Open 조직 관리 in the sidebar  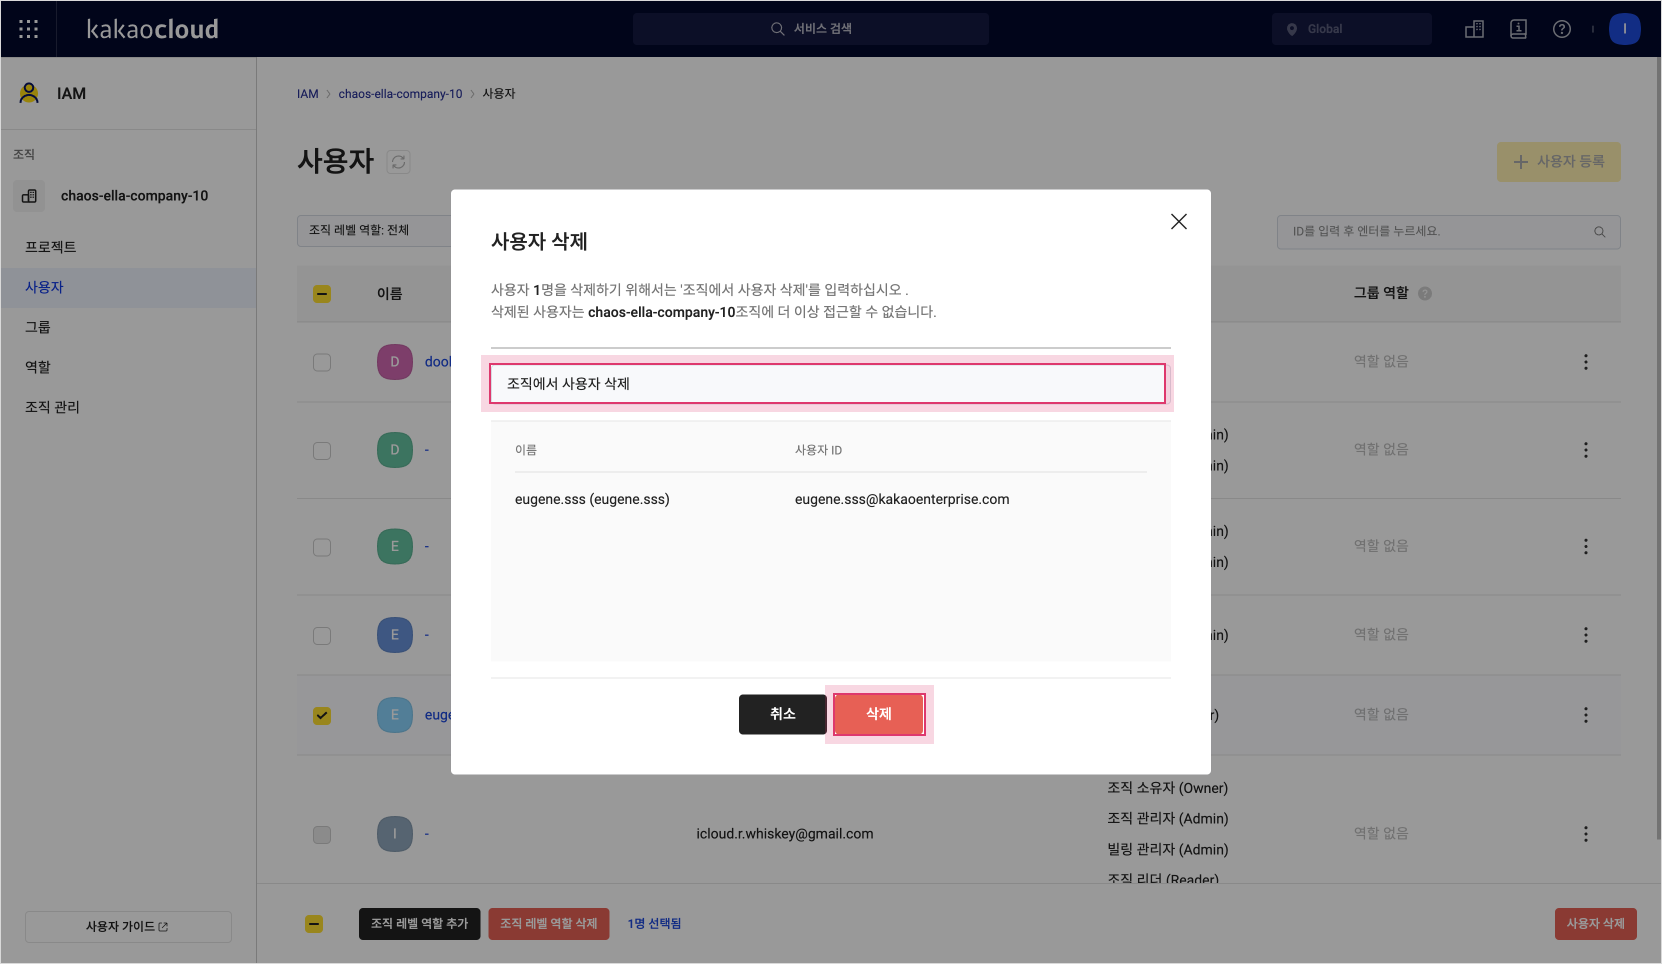(128, 407)
